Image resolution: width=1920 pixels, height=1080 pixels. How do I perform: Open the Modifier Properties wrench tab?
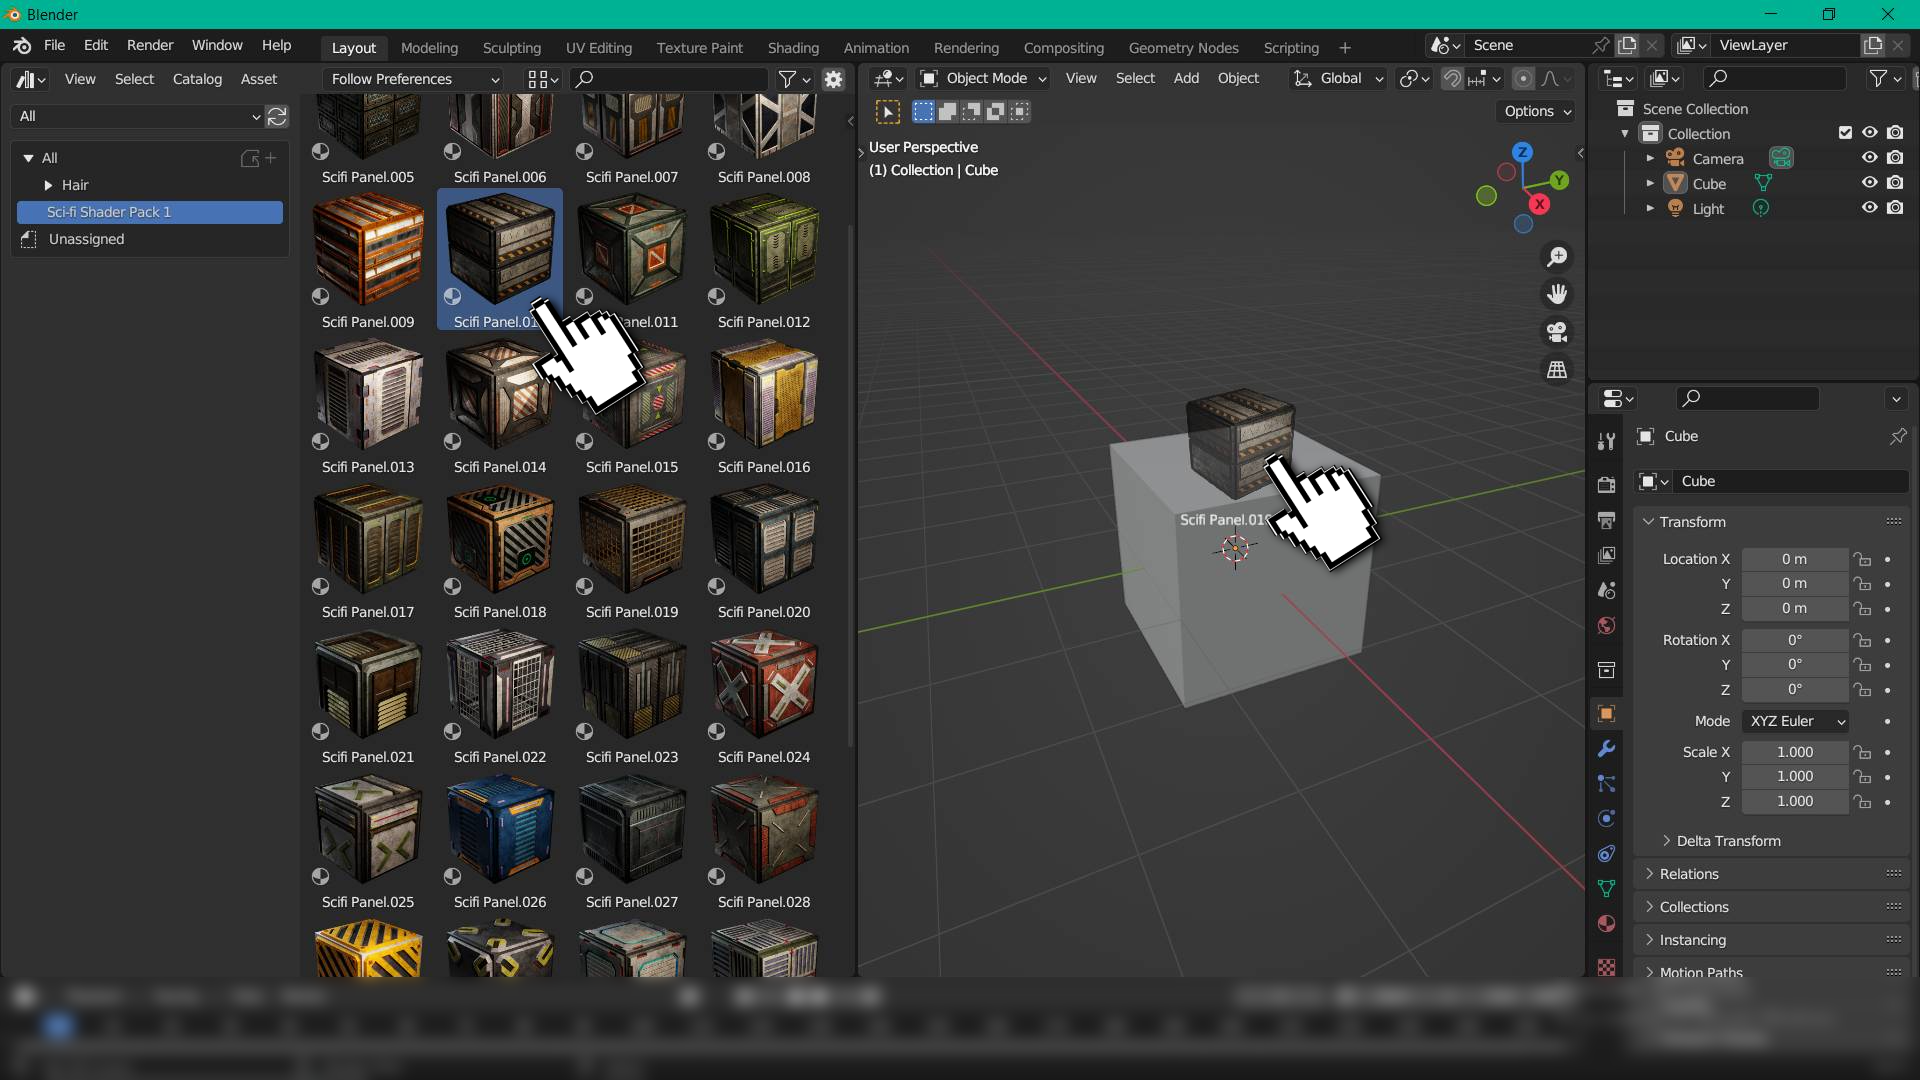coord(1607,748)
